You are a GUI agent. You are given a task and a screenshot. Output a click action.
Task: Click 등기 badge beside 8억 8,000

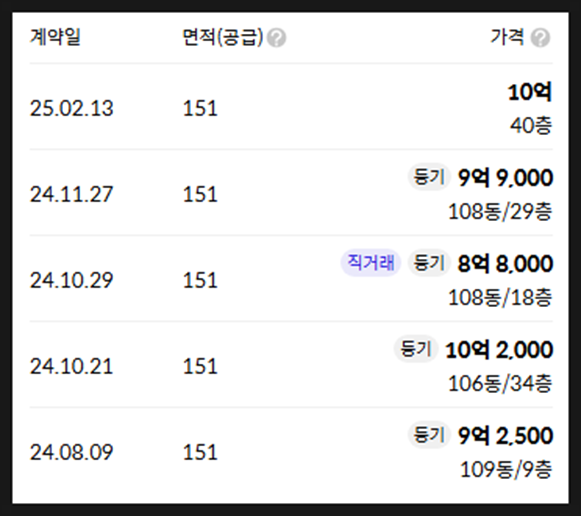[429, 263]
